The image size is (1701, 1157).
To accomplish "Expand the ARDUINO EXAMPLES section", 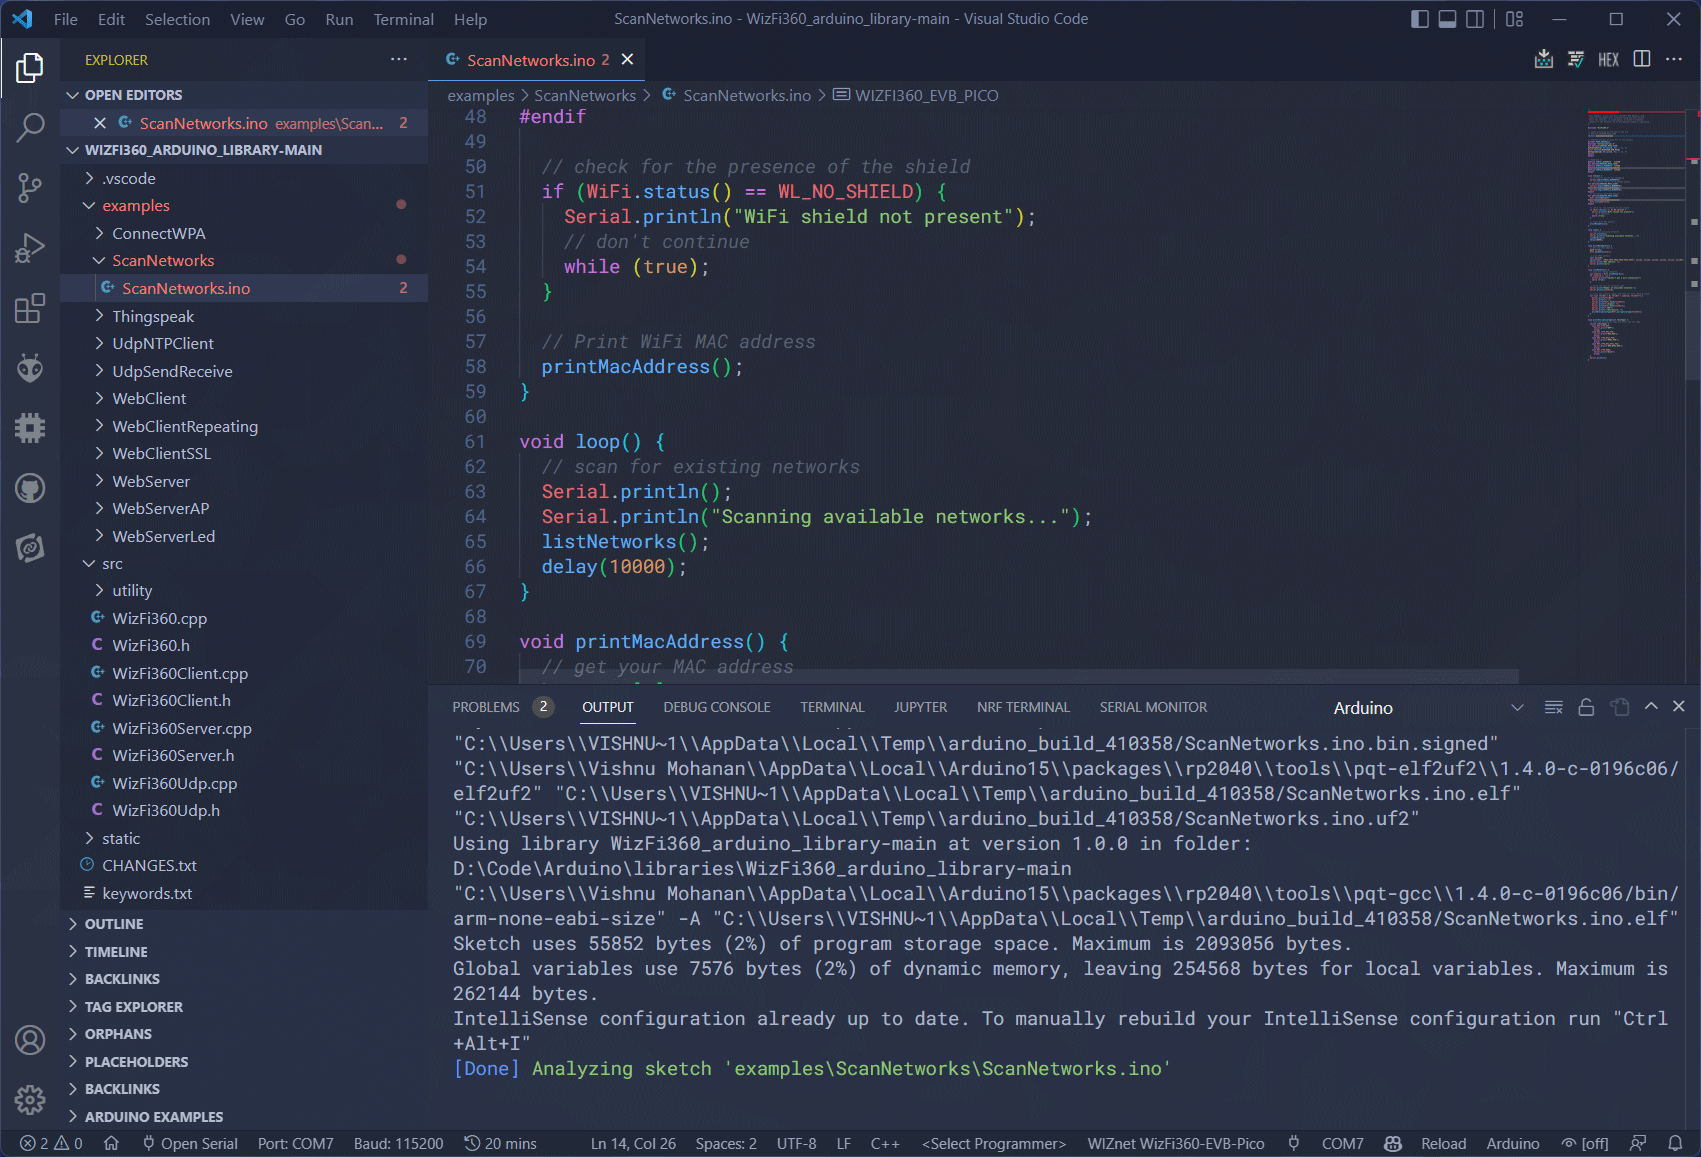I will pyautogui.click(x=244, y=1117).
